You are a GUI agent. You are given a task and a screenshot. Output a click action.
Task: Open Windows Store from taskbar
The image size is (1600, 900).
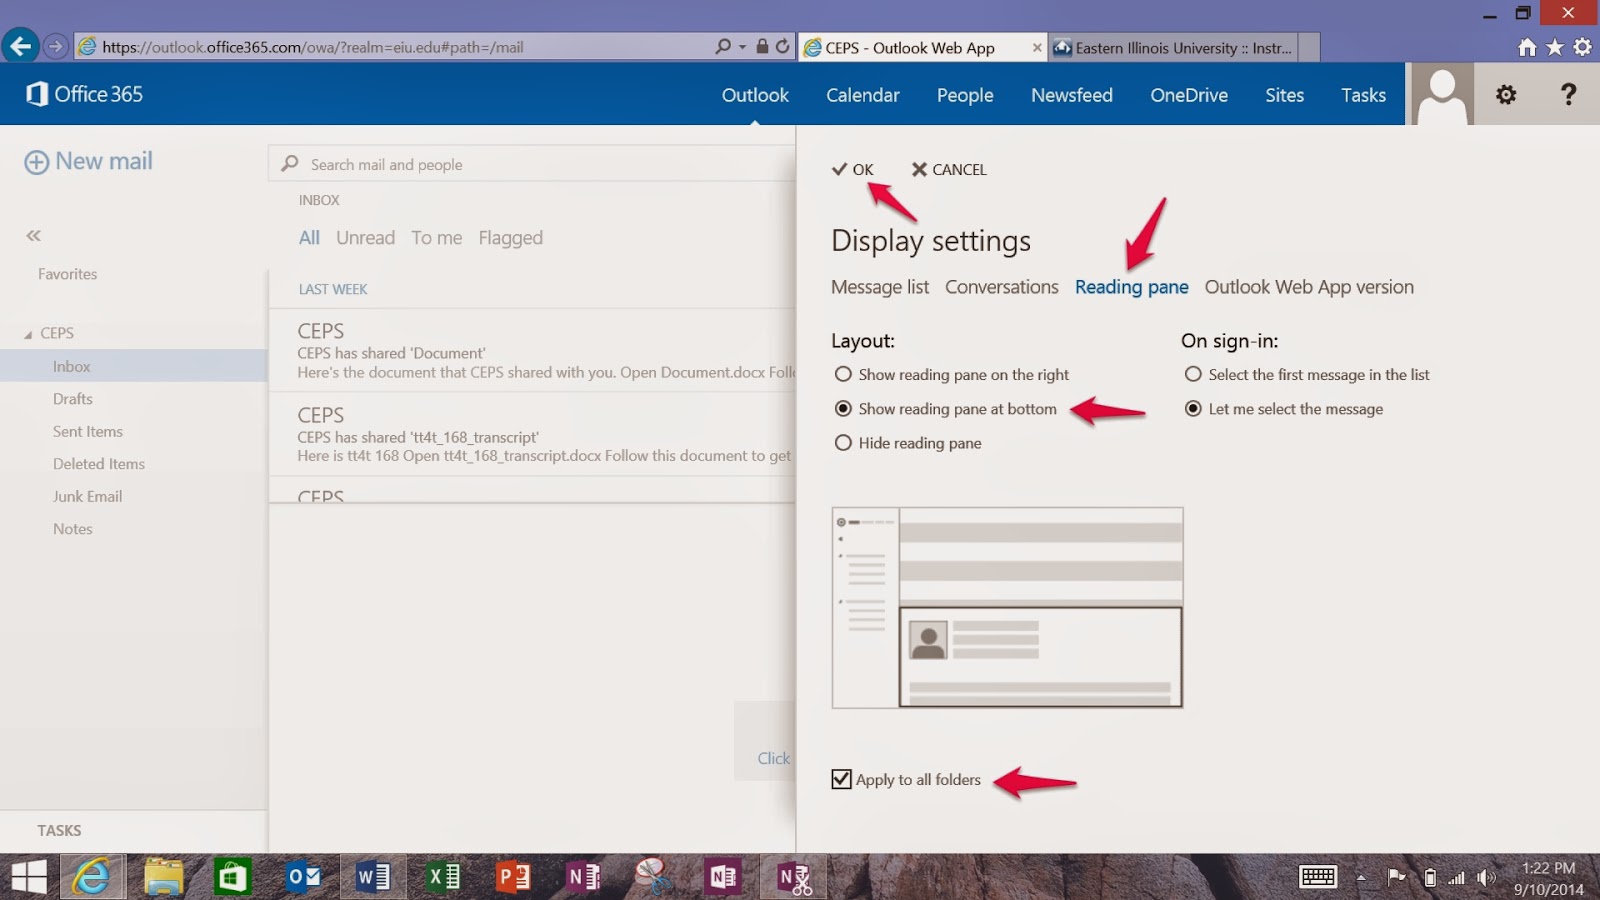pyautogui.click(x=232, y=877)
